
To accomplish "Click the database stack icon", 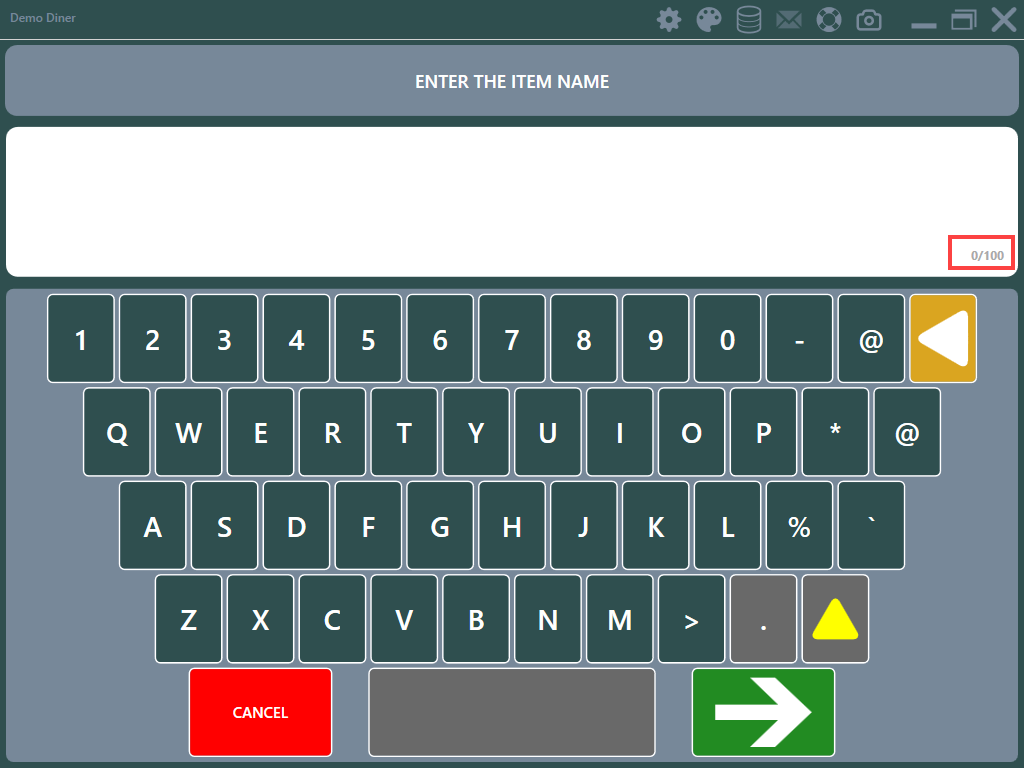I will (749, 20).
